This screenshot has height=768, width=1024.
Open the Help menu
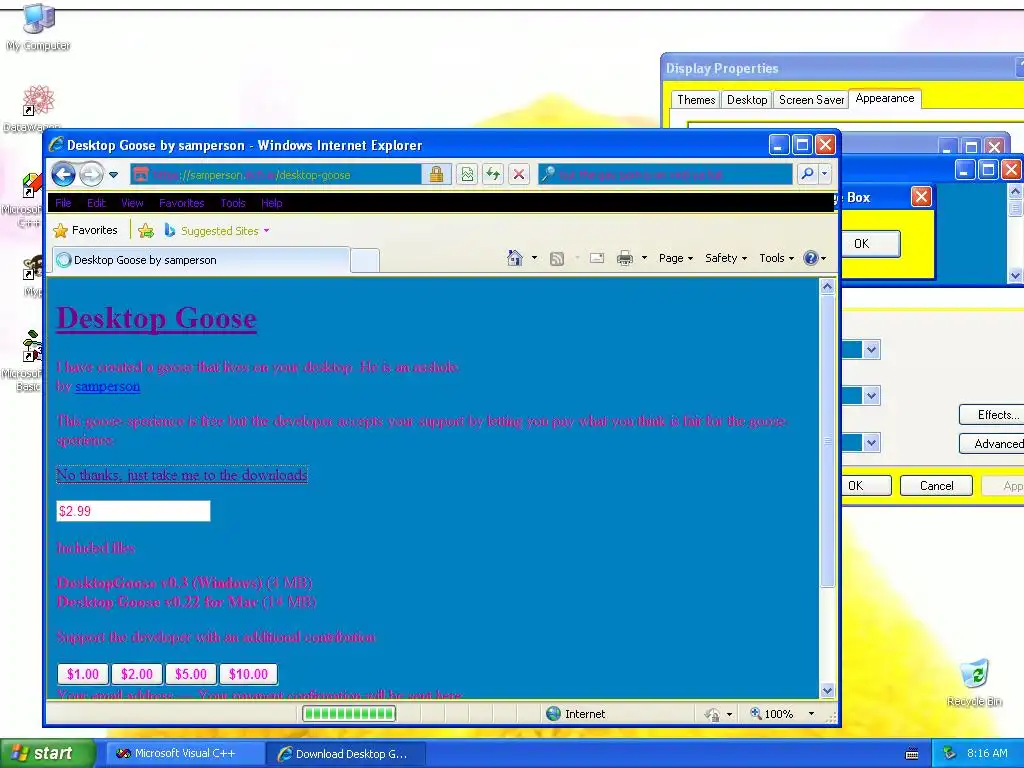coord(272,203)
